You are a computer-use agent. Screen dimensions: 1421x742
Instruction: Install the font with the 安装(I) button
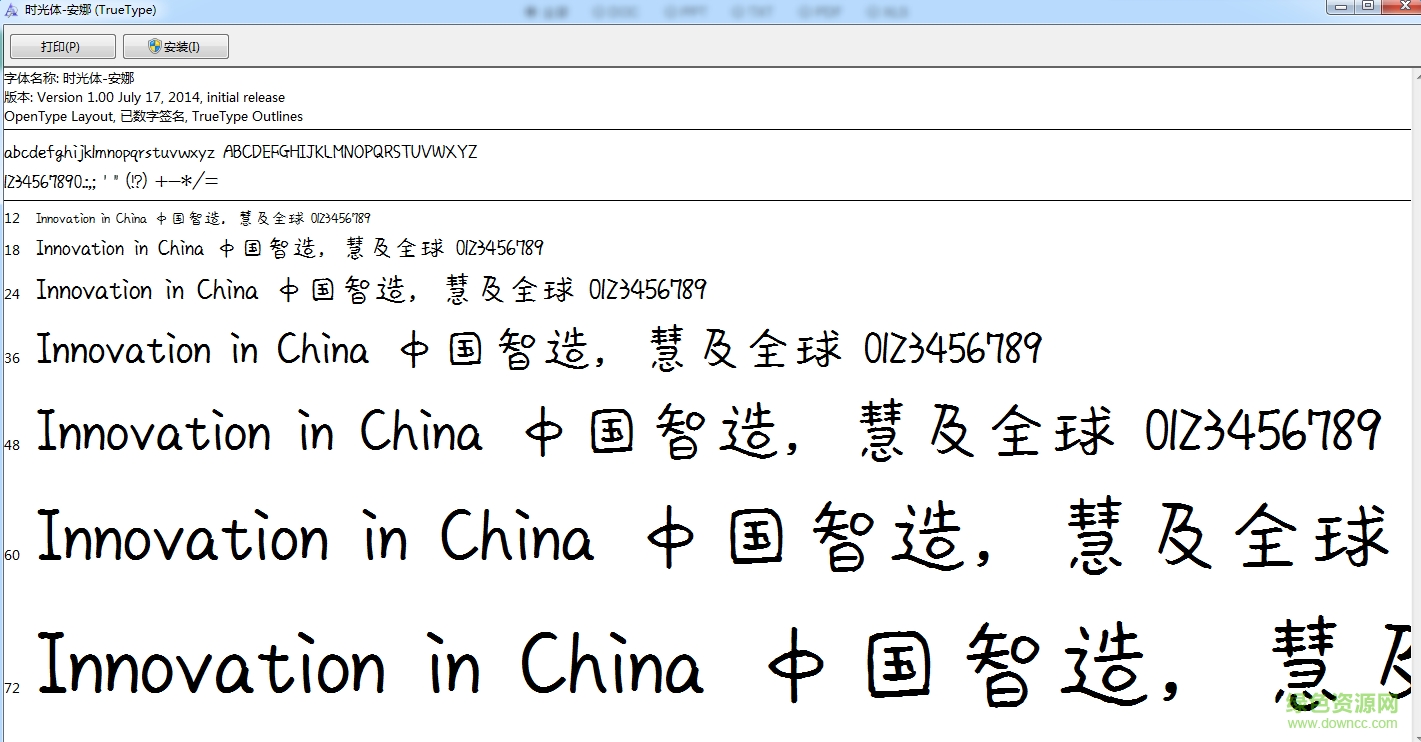click(x=176, y=47)
